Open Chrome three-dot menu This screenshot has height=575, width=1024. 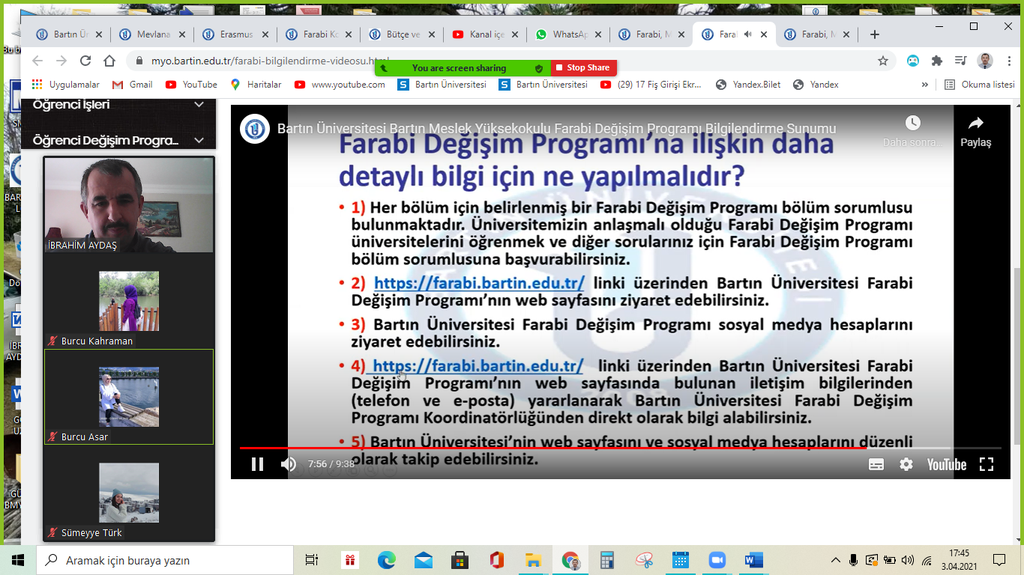tap(1009, 61)
